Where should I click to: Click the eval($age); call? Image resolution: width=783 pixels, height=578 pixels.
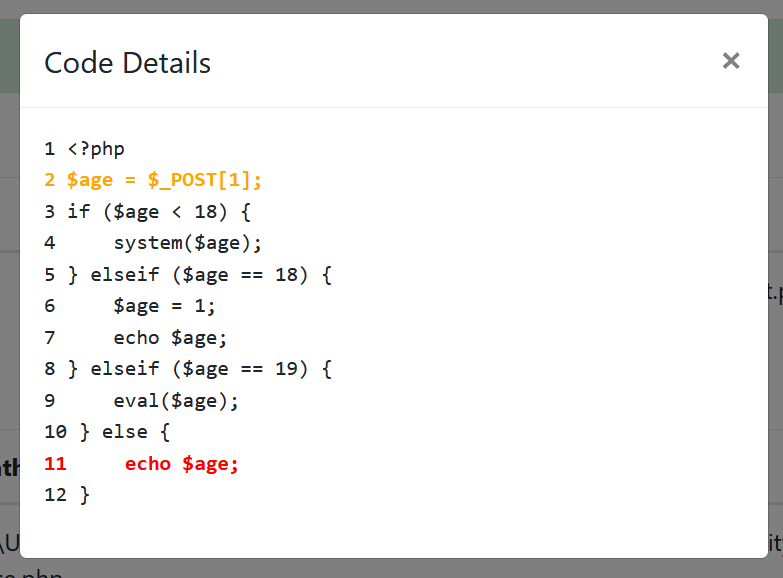tap(176, 401)
